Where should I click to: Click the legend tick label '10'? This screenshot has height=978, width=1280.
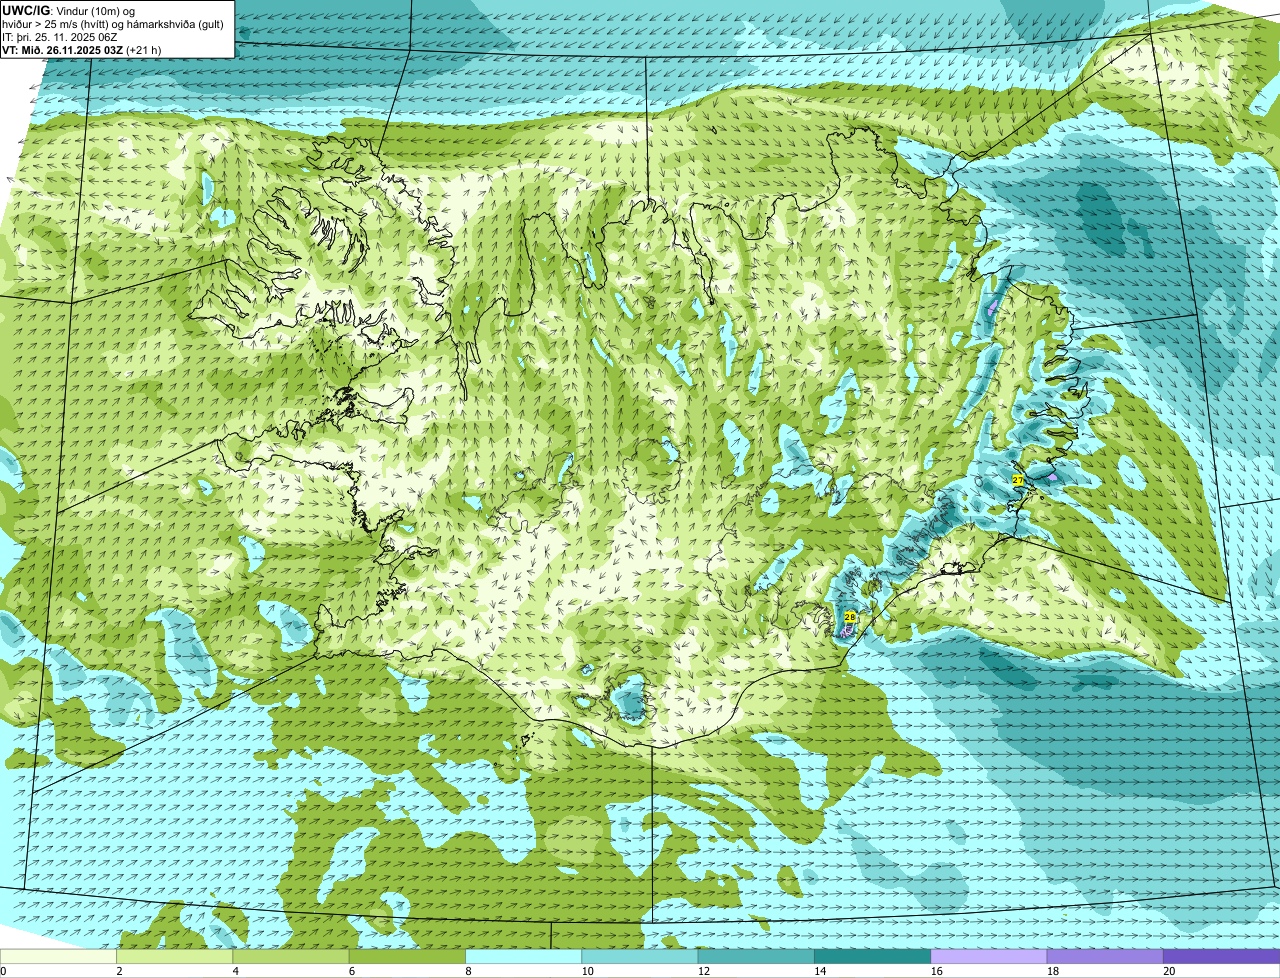tap(587, 971)
